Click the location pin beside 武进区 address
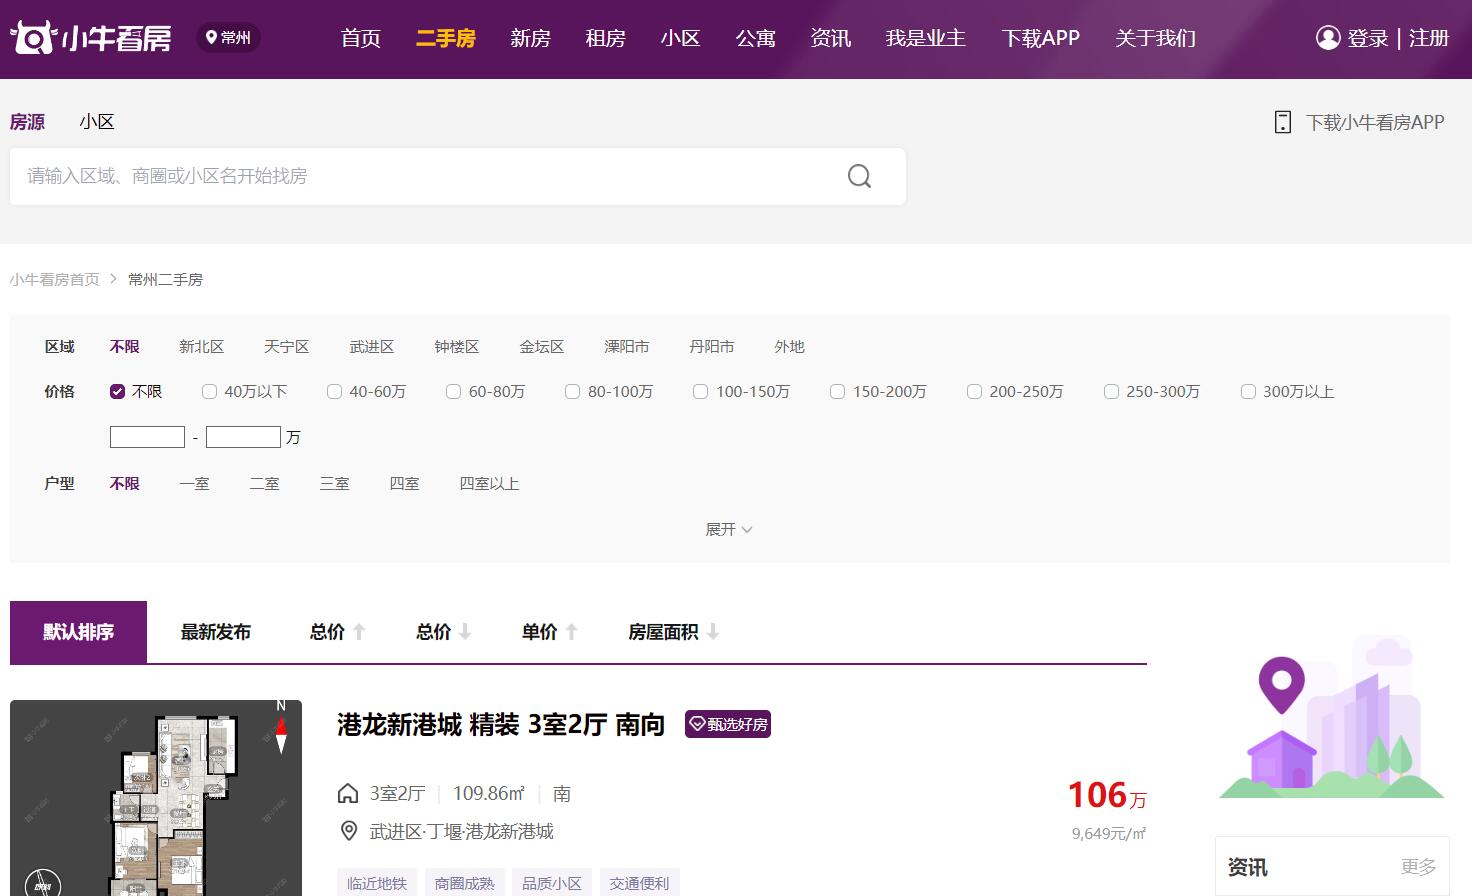Viewport: 1472px width, 896px height. click(x=349, y=831)
